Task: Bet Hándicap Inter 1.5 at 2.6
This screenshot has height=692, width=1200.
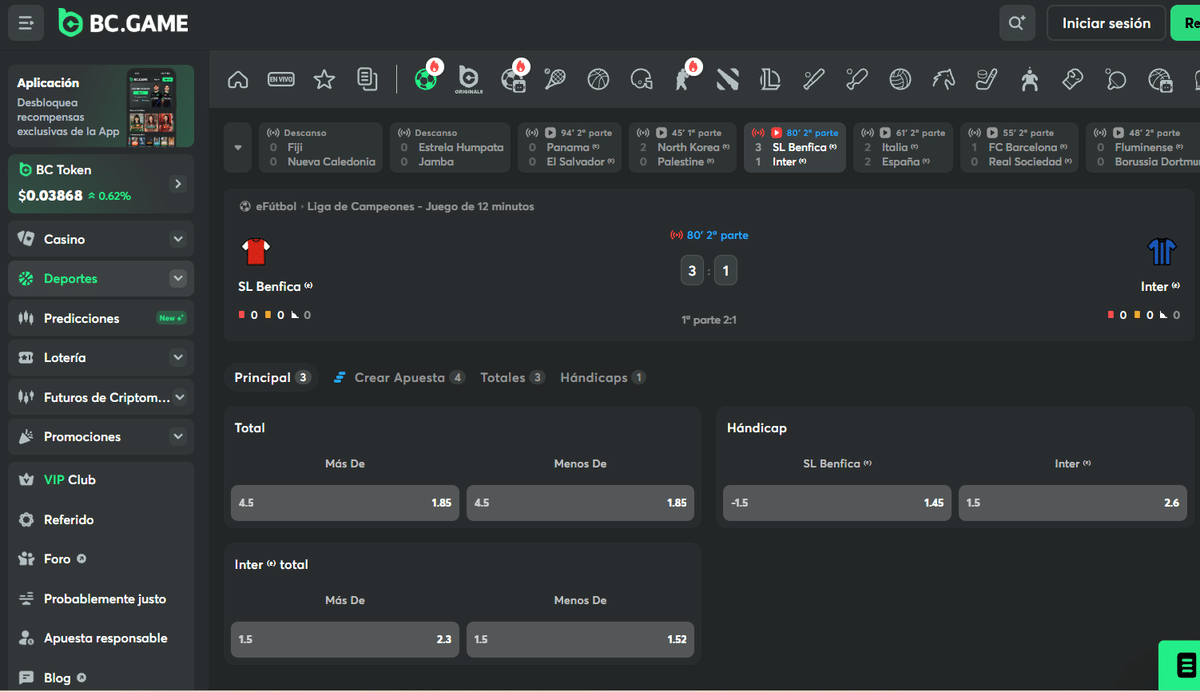Action: pos(1073,503)
